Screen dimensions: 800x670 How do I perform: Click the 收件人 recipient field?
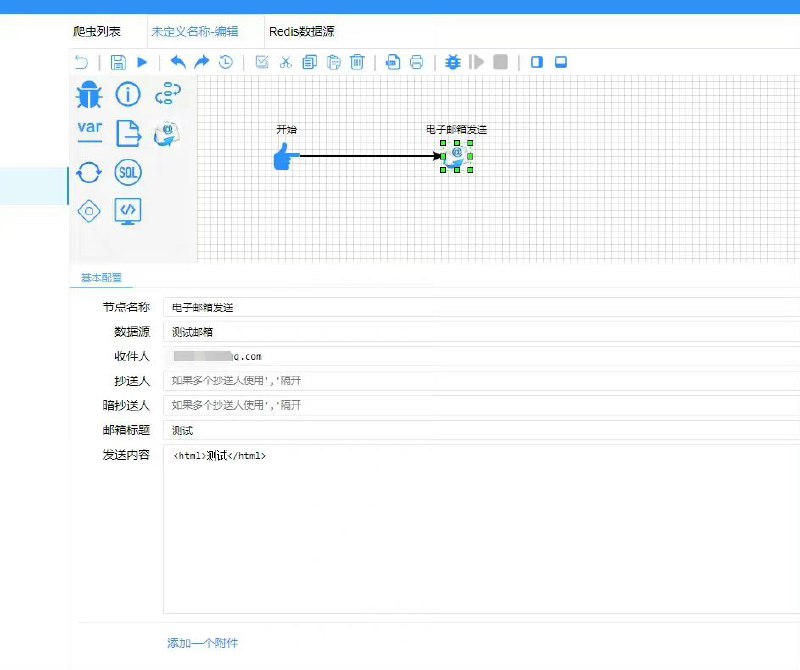(481, 356)
